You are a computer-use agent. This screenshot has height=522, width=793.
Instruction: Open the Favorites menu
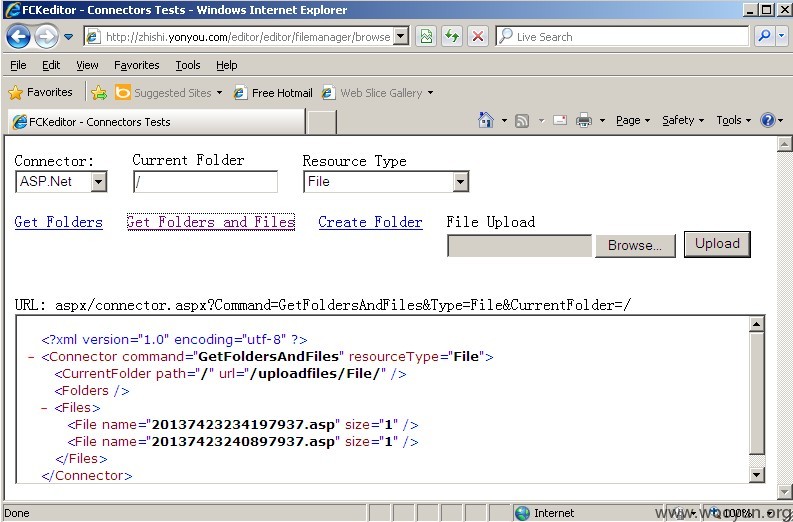(137, 65)
